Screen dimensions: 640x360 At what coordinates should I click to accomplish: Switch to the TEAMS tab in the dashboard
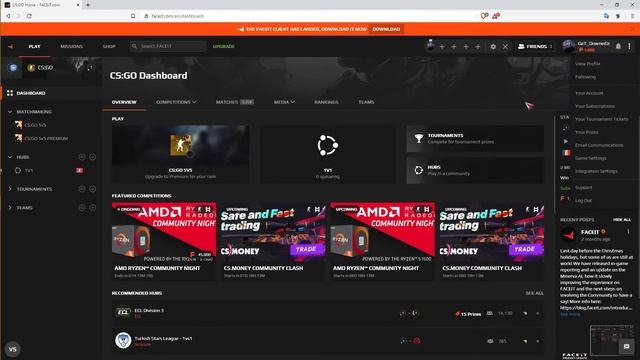(x=366, y=102)
